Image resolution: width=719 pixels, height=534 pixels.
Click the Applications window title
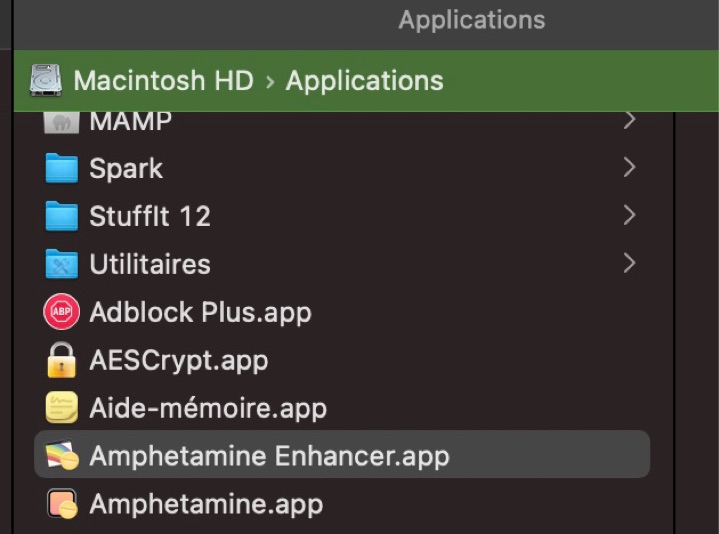click(472, 20)
